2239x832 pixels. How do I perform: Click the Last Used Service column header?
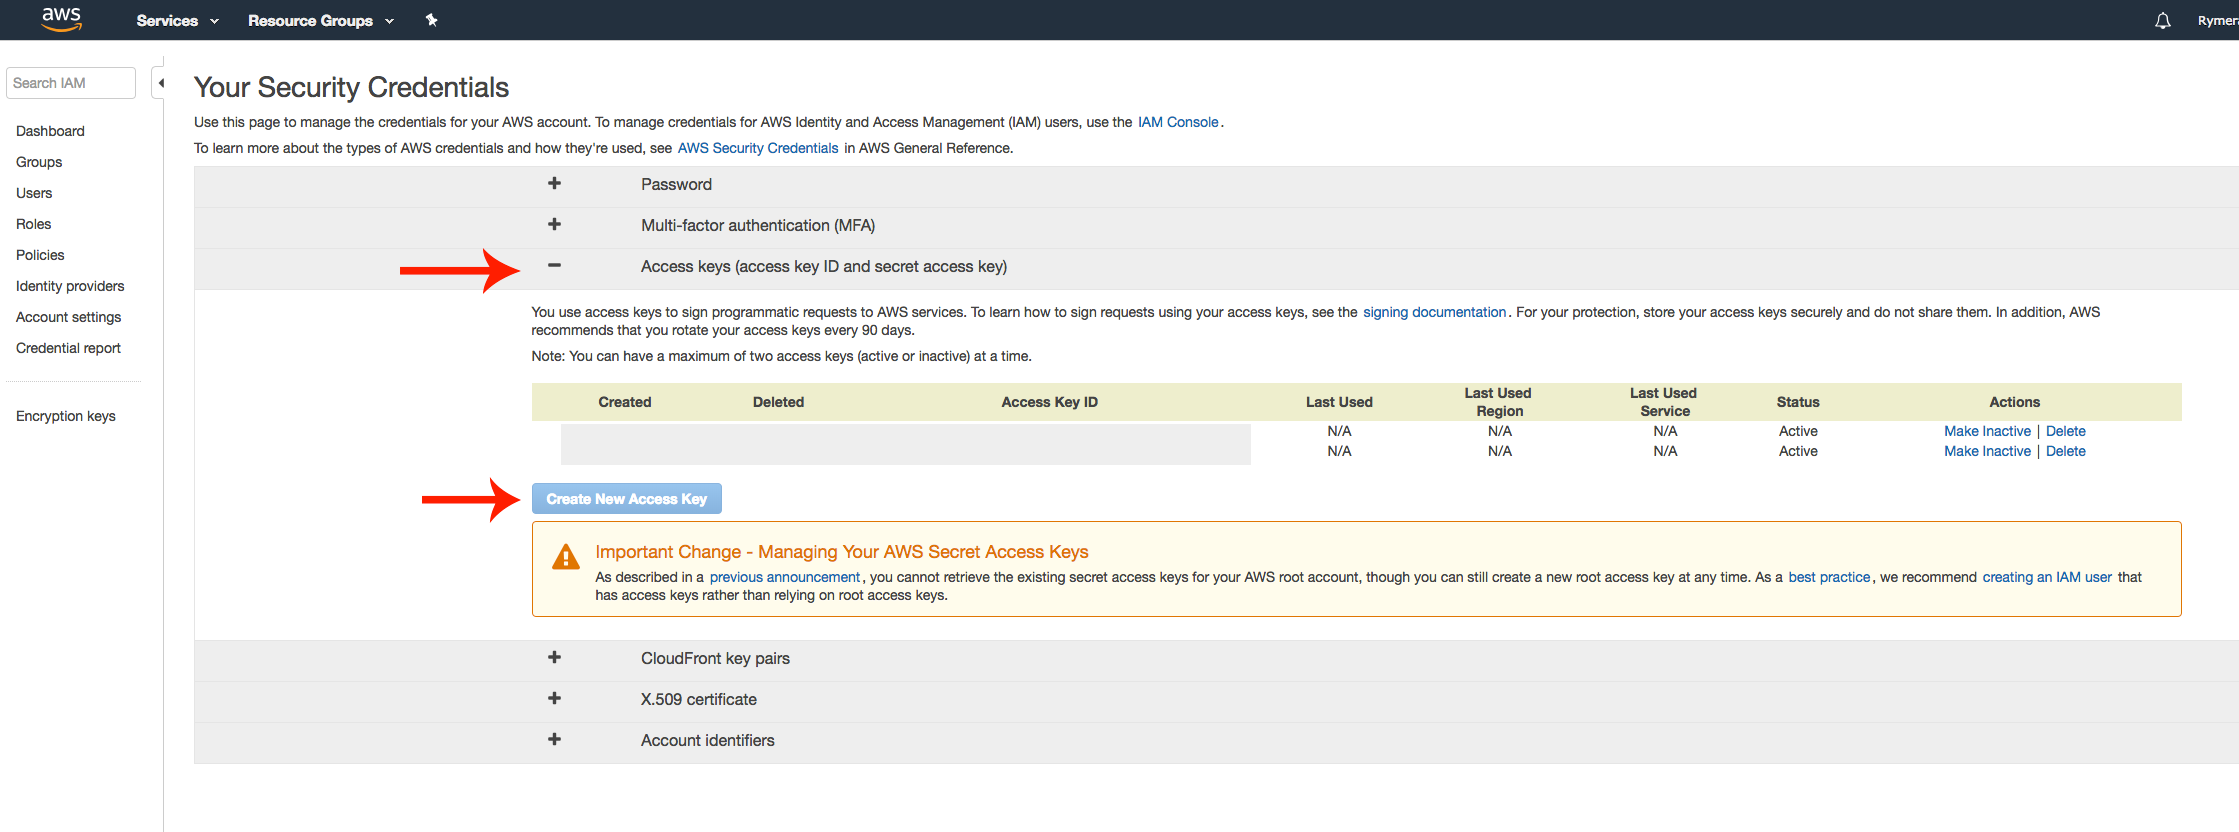click(1664, 402)
